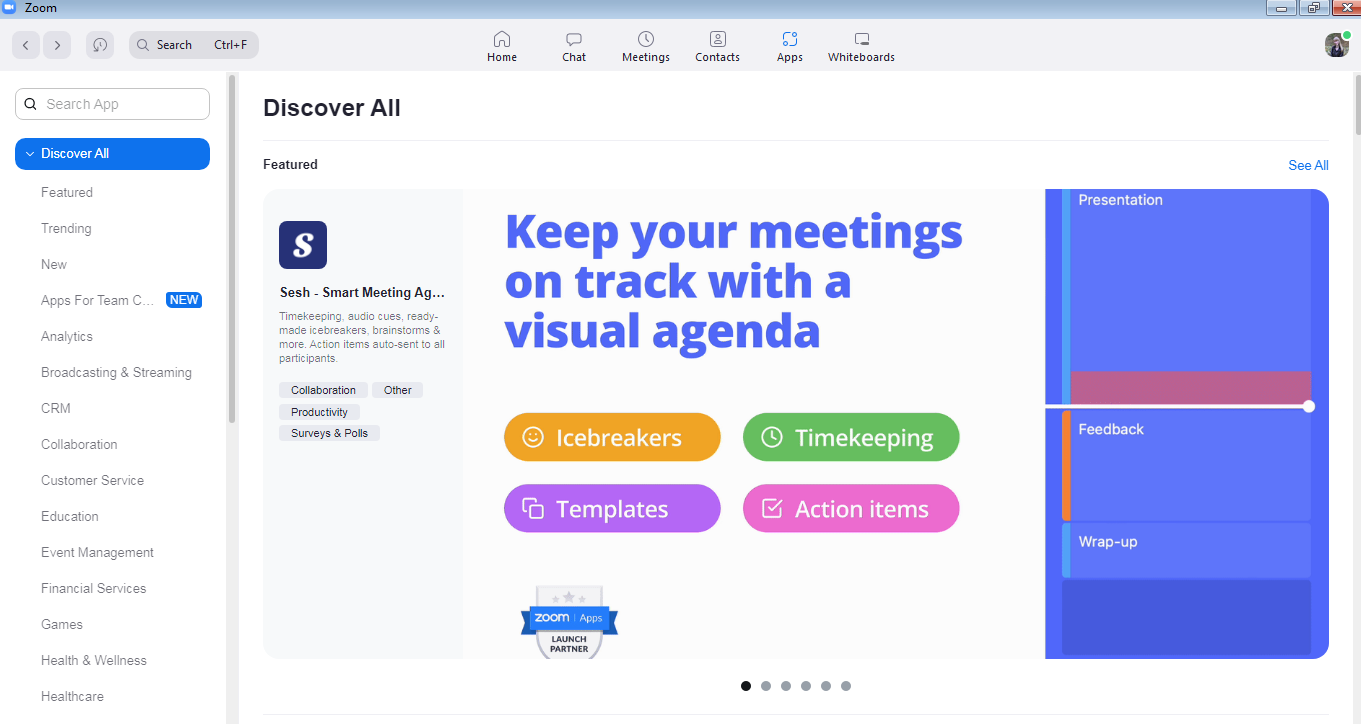Select the Games category

62,624
